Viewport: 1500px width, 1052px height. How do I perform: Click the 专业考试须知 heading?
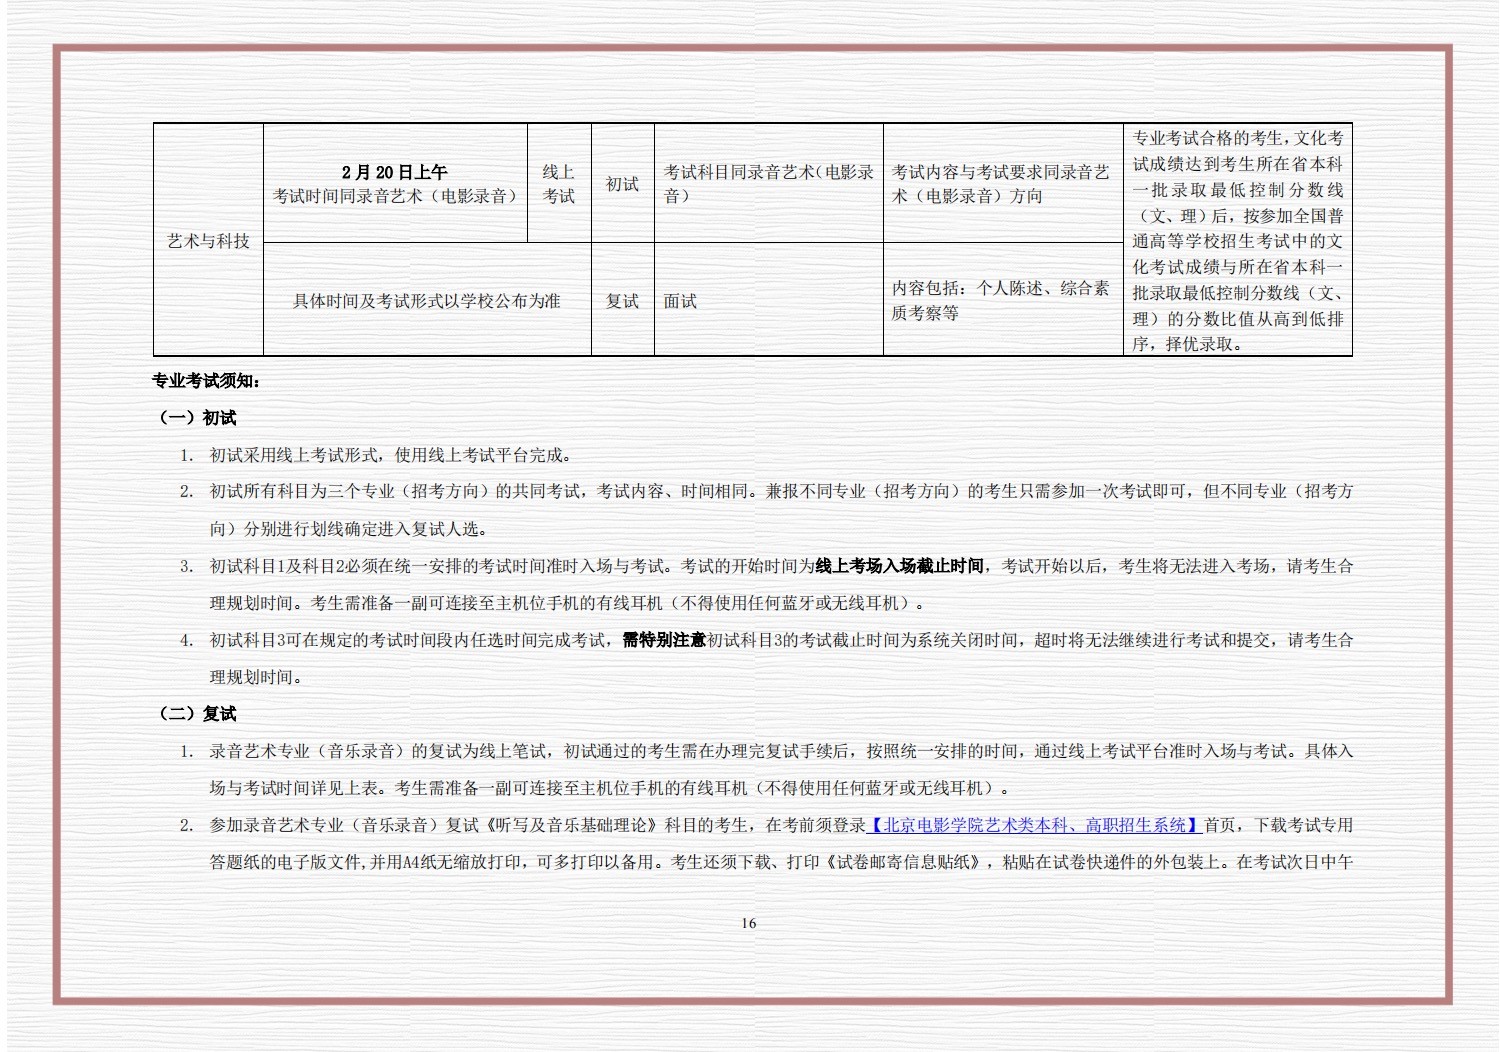[206, 381]
